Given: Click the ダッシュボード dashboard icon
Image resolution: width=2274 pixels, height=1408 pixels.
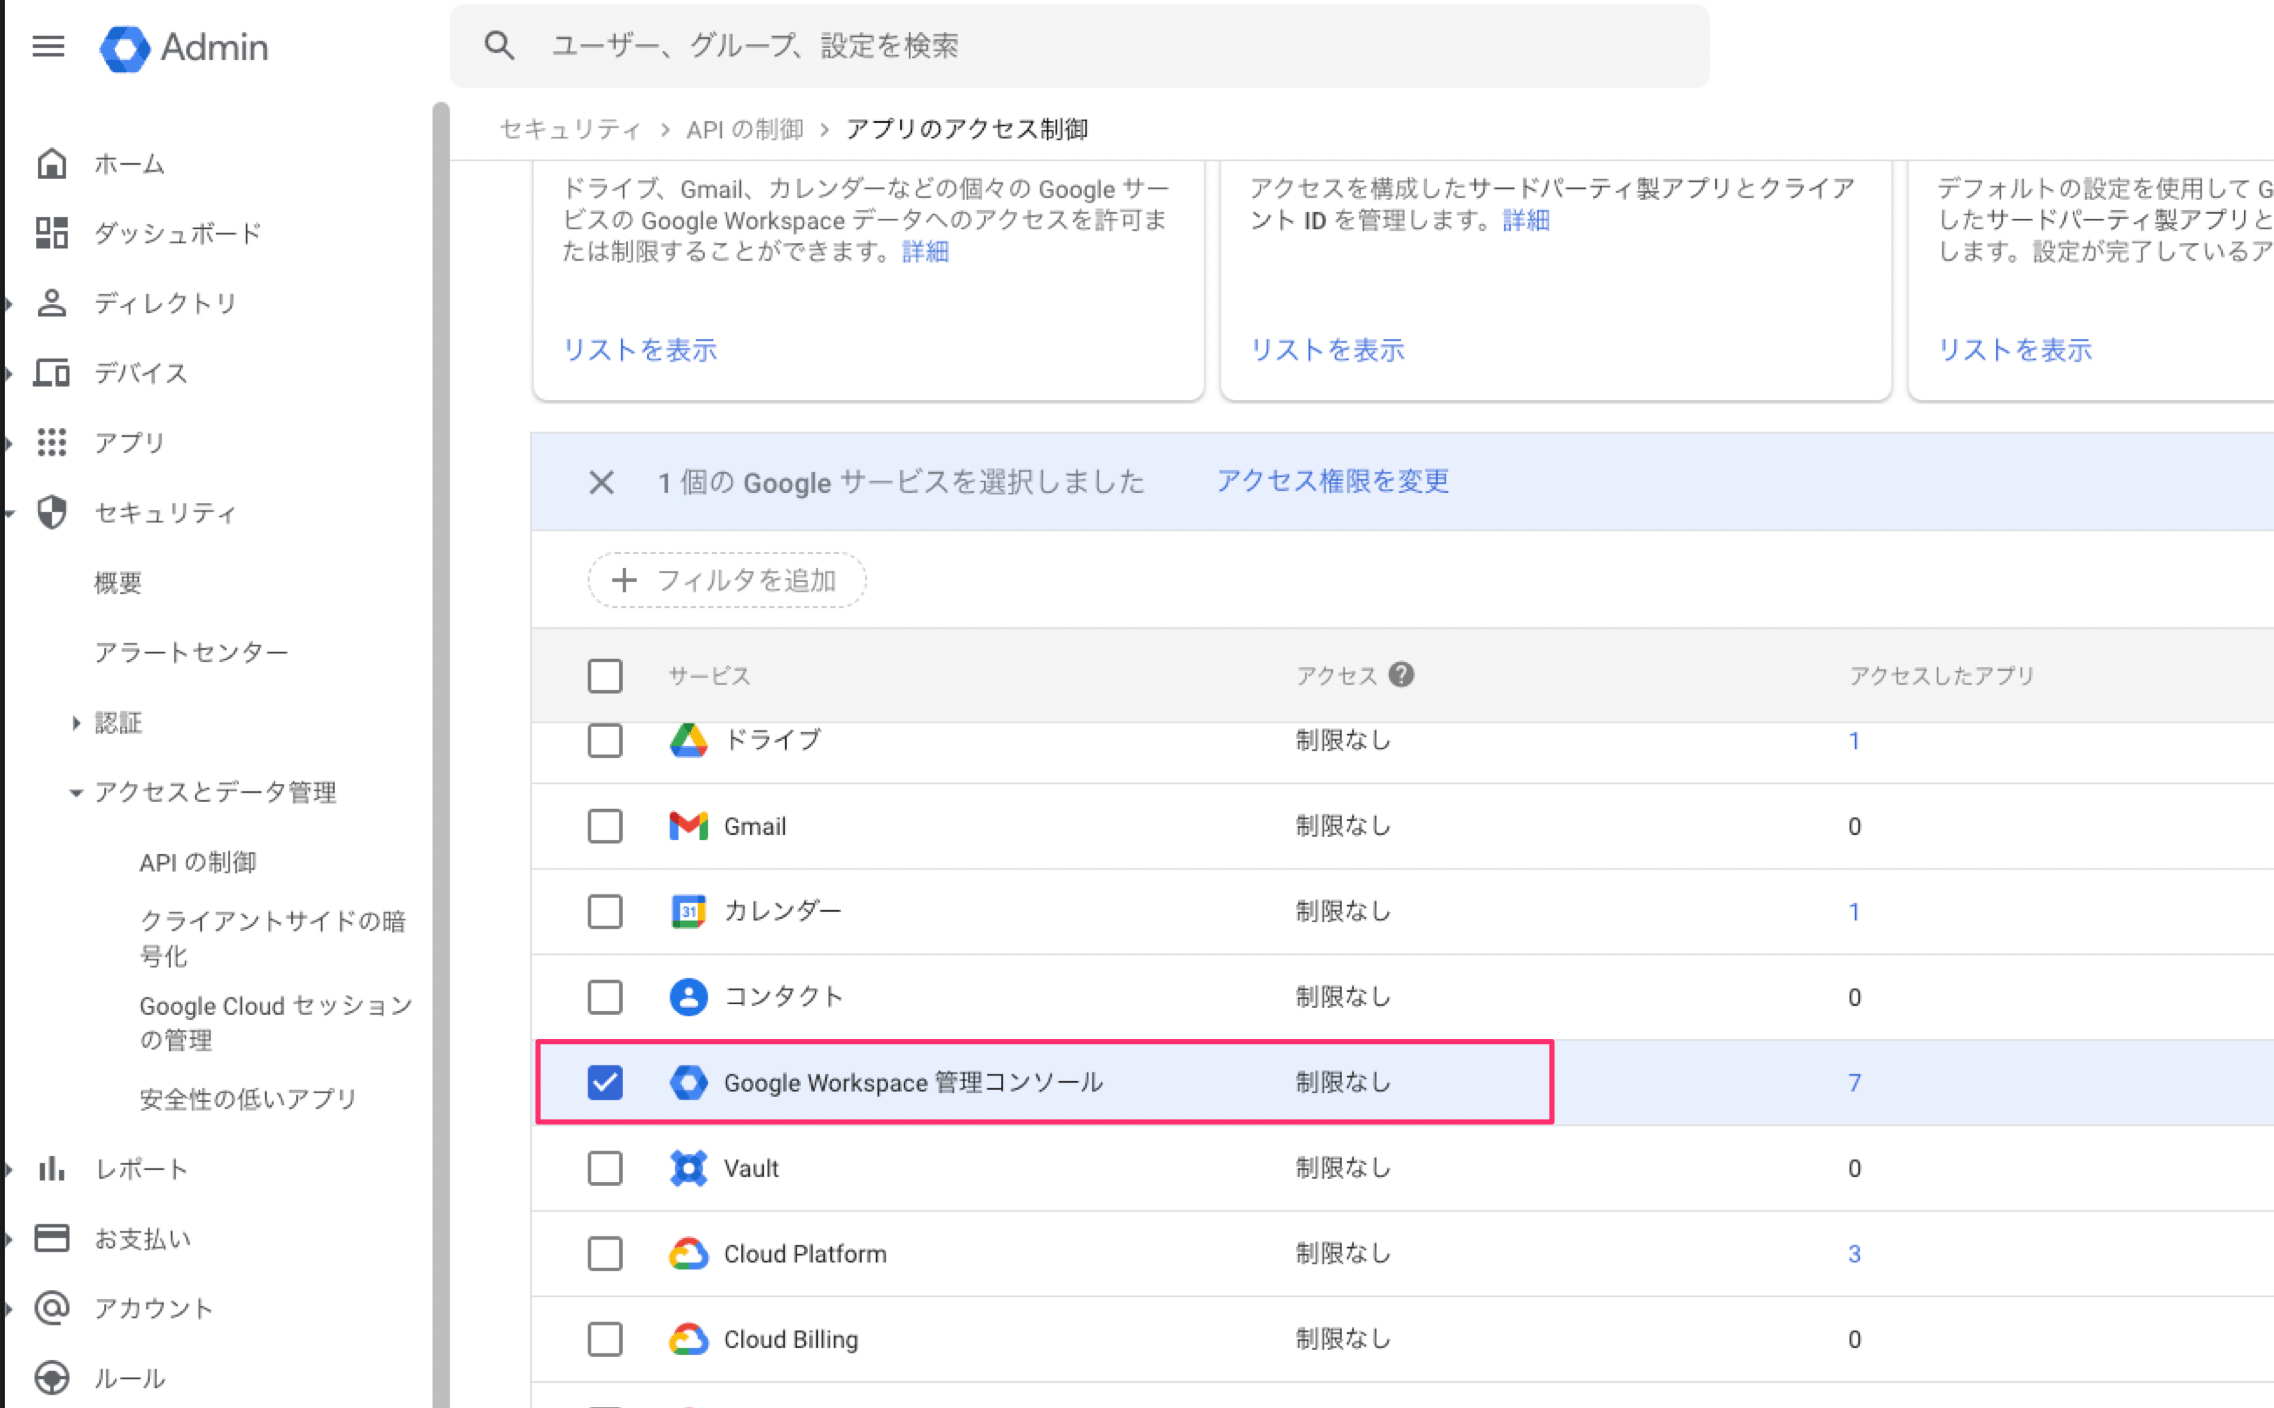Looking at the screenshot, I should [52, 233].
